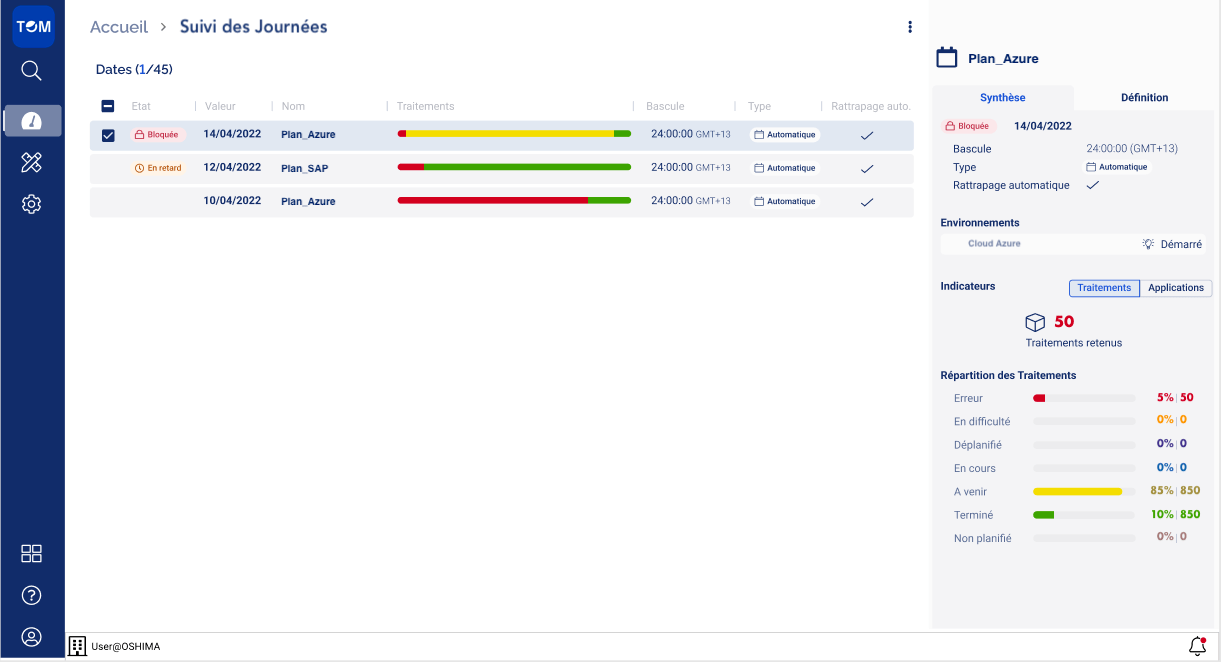Click the TOM logo icon
The width and height of the screenshot is (1221, 662).
click(x=32, y=27)
